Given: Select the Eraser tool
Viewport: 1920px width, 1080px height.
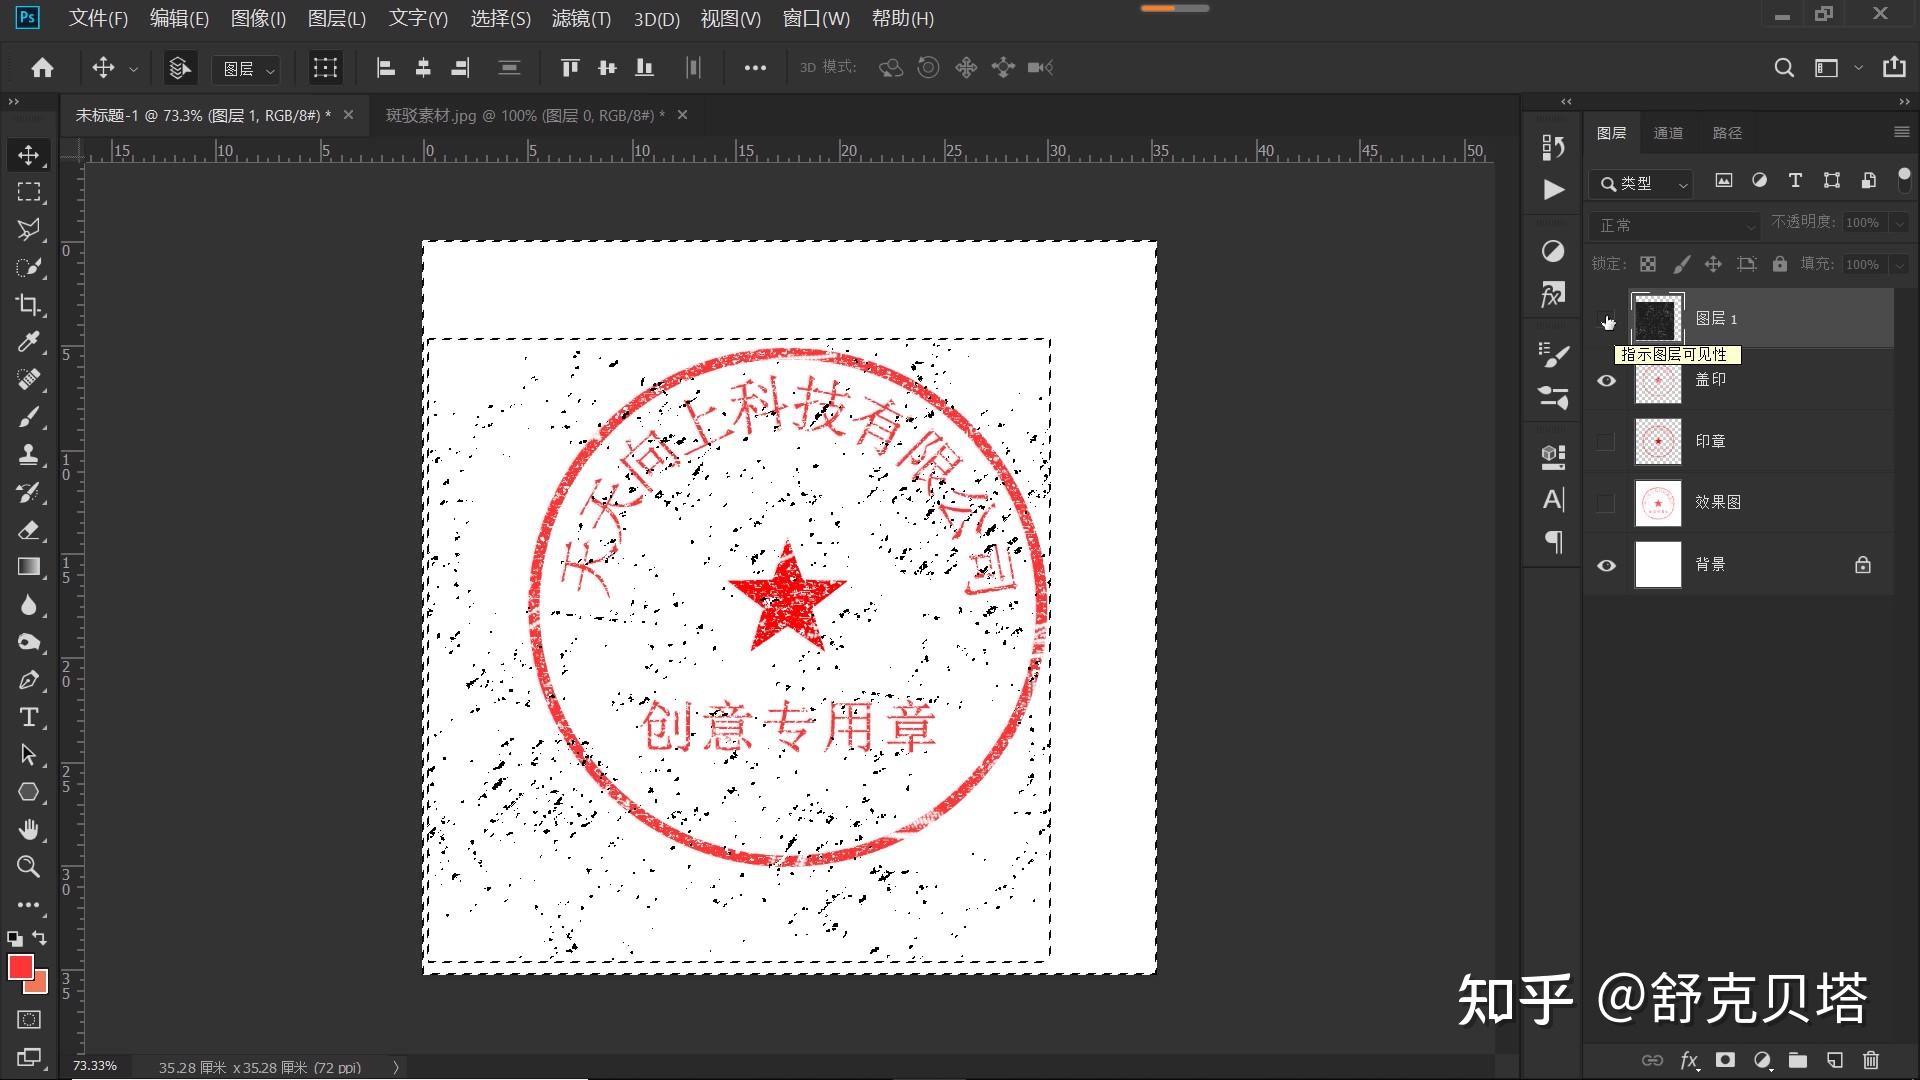Looking at the screenshot, I should [x=28, y=530].
